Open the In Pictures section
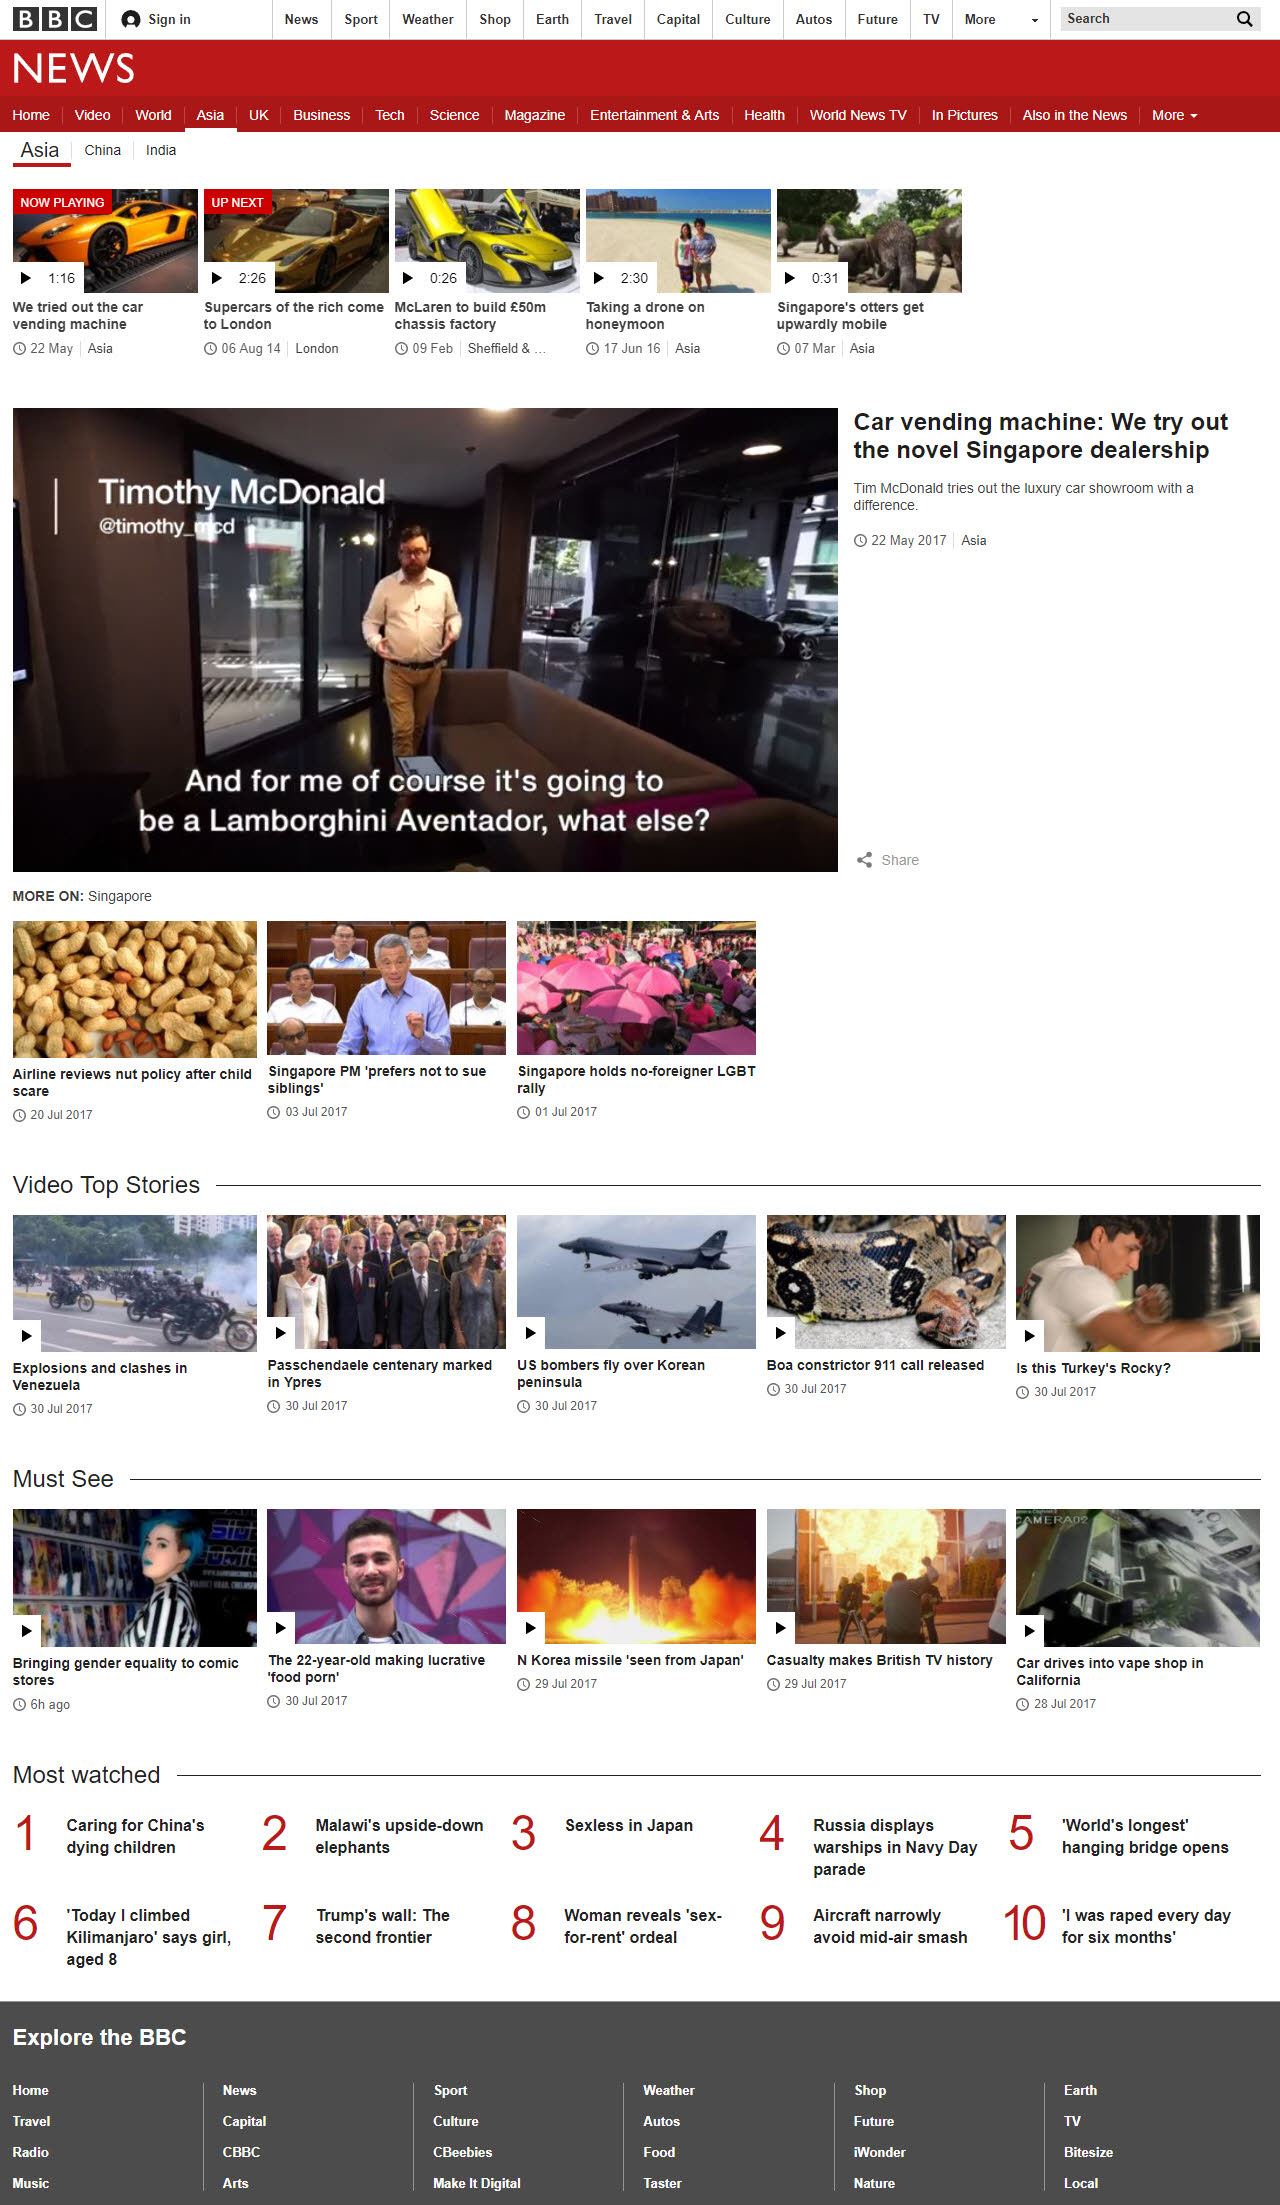The width and height of the screenshot is (1280, 2205). coord(965,115)
